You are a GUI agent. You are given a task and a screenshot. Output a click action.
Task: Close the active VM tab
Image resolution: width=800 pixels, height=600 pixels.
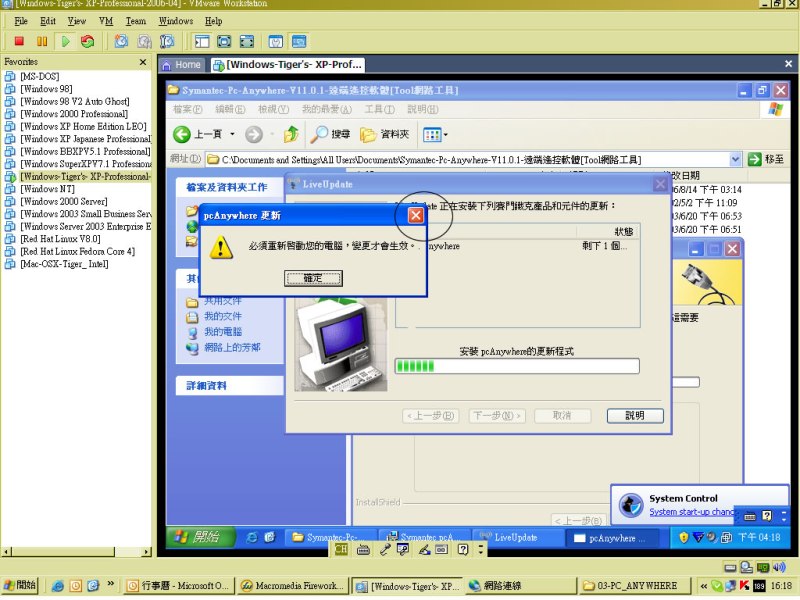tap(788, 64)
